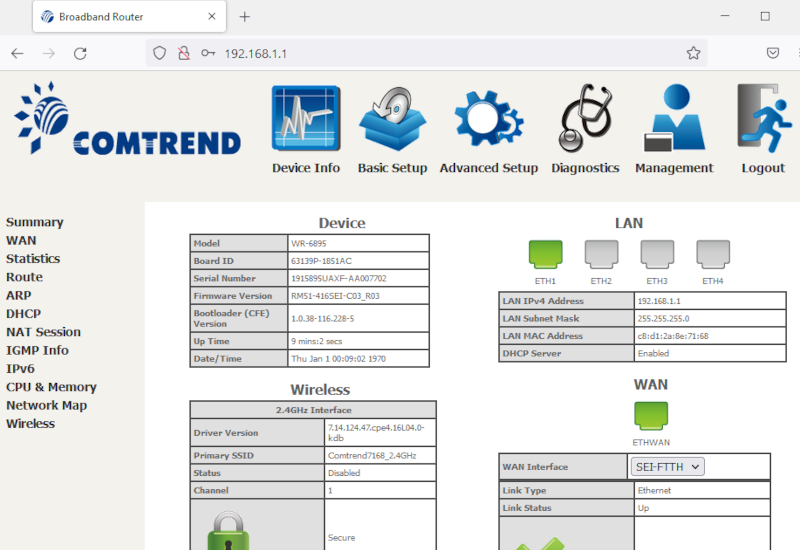This screenshot has width=800, height=550.
Task: Open DHCP in the sidebar menu
Action: pos(23,314)
